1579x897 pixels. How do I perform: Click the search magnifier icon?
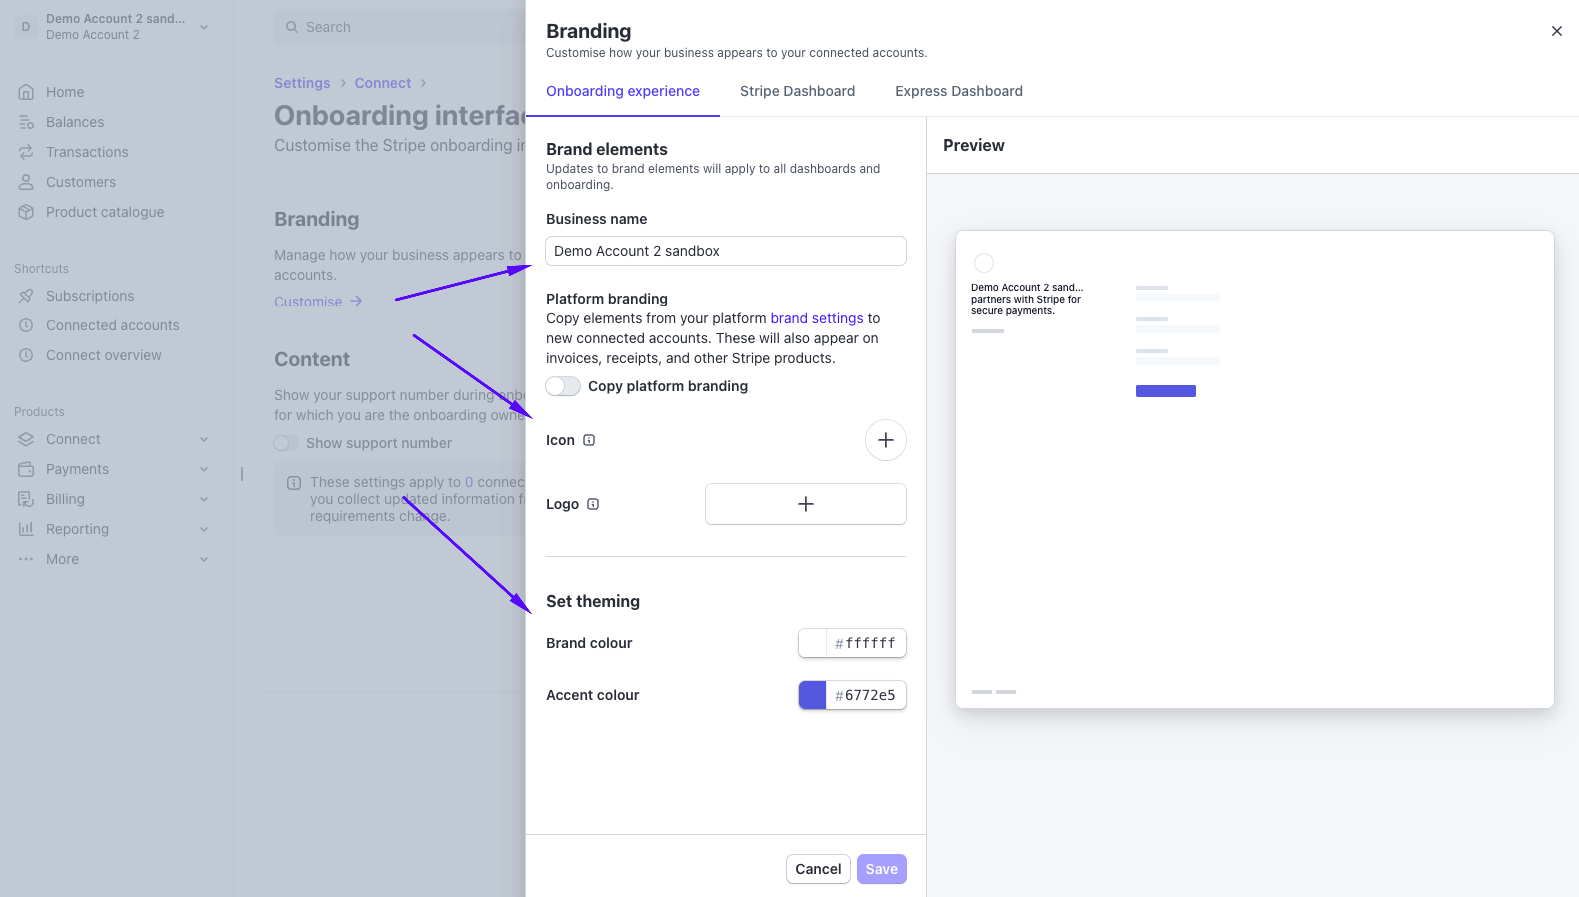click(292, 27)
